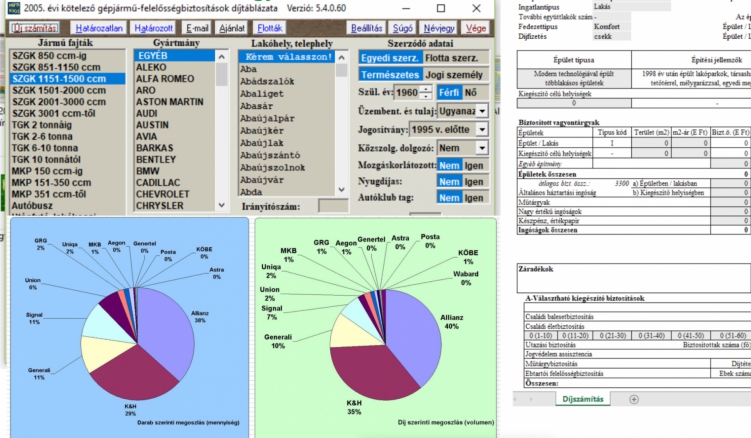Switch to the Díjszámítás sheet tab
The width and height of the screenshot is (751, 438).
coord(583,399)
